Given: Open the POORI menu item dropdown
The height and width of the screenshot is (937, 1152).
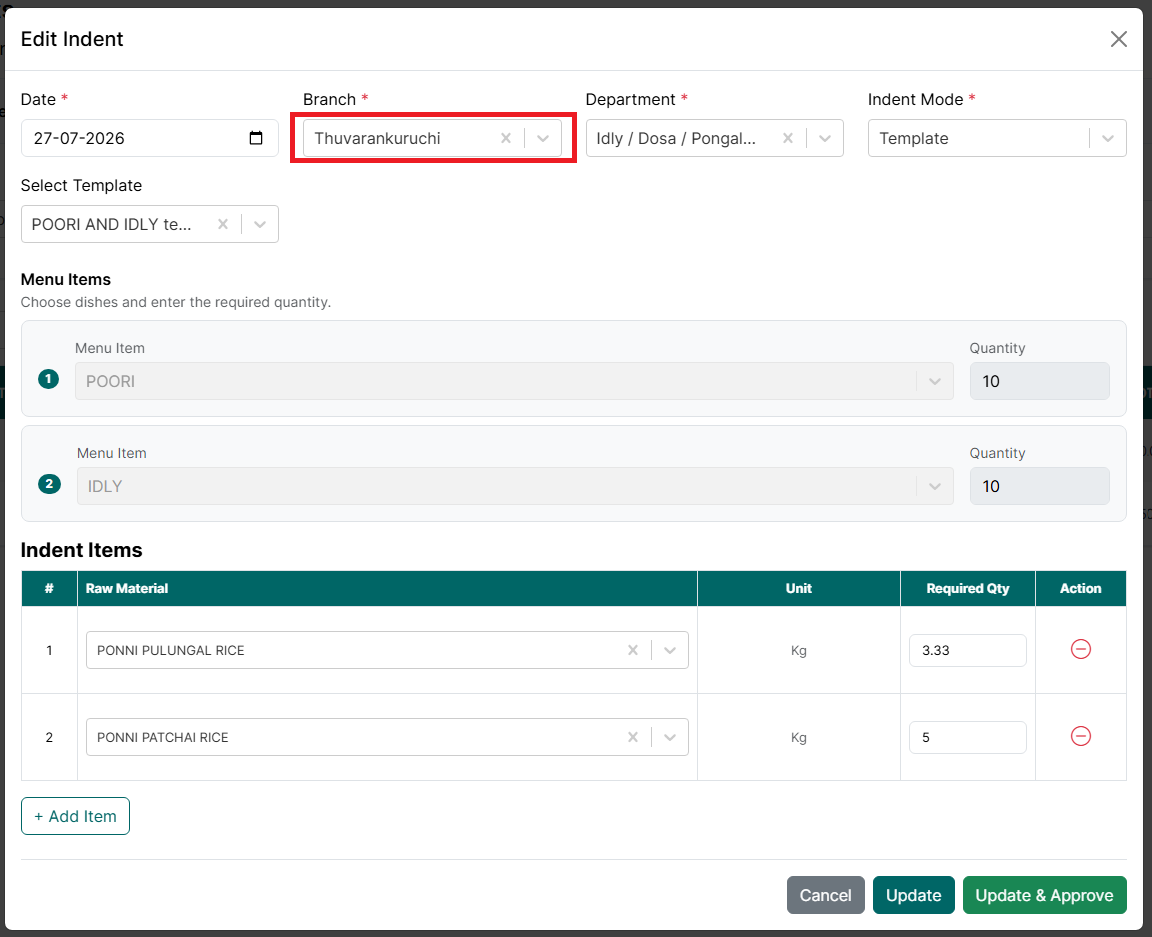Looking at the screenshot, I should point(935,381).
